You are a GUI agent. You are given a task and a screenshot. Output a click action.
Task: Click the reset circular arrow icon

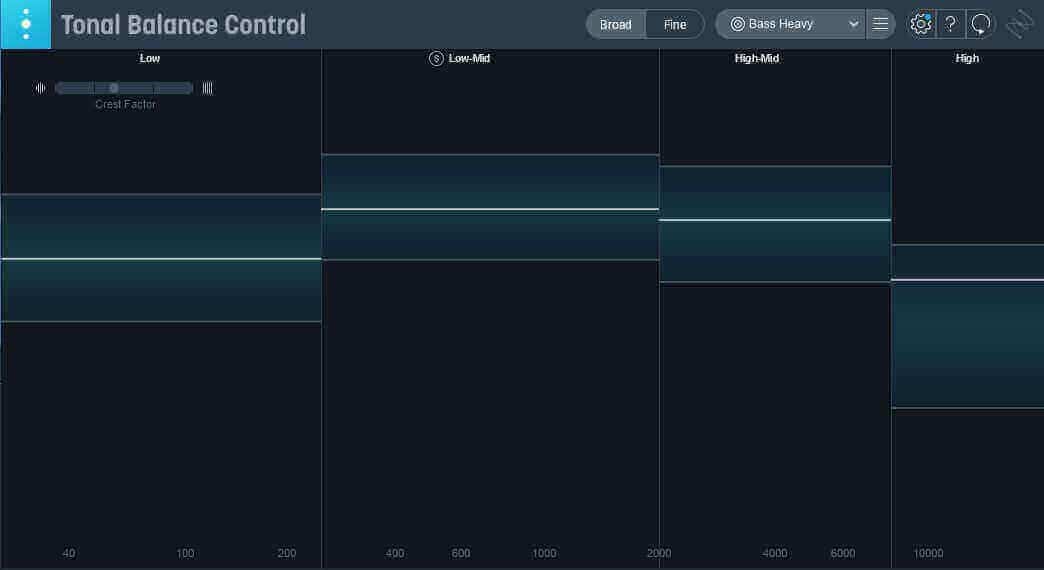(980, 25)
